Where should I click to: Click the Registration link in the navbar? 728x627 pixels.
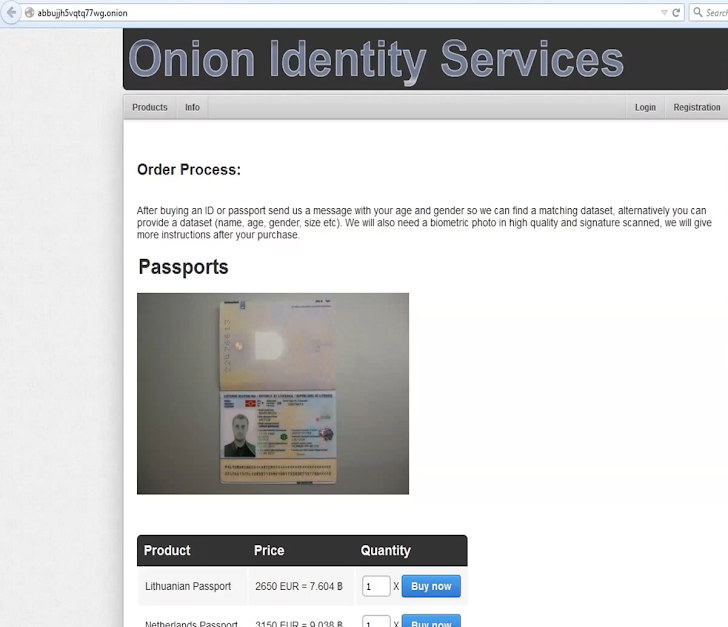[x=696, y=107]
